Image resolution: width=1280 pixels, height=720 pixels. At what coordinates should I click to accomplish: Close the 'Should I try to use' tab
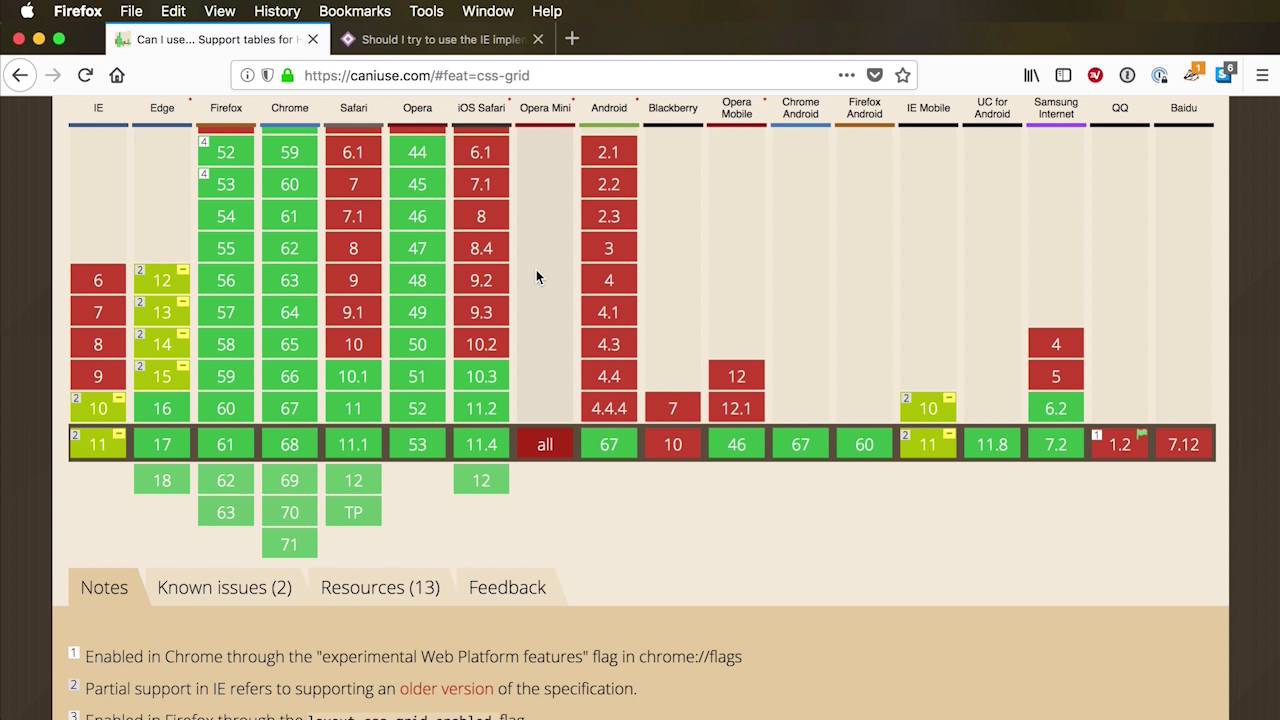point(538,39)
